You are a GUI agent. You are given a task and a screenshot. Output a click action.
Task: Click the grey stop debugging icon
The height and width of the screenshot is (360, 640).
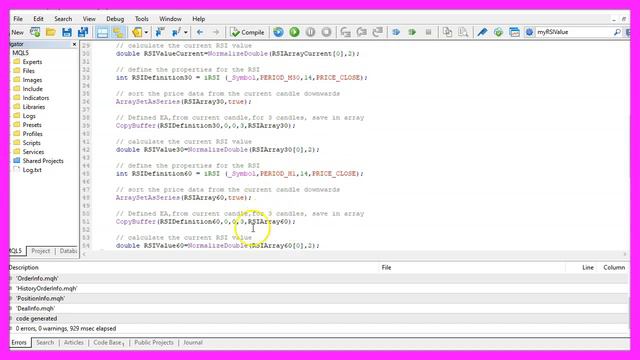tap(326, 32)
